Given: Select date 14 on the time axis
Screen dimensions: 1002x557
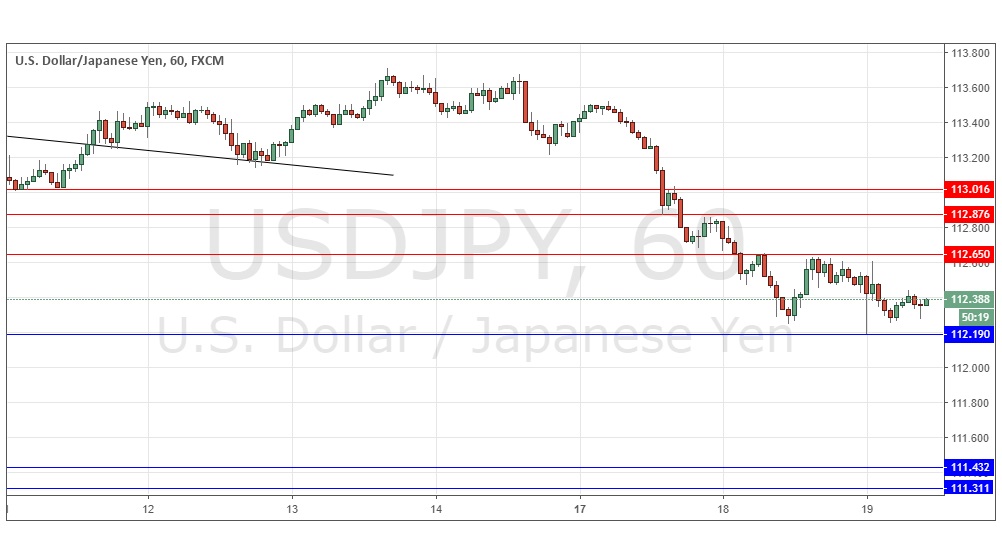Looking at the screenshot, I should point(436,510).
